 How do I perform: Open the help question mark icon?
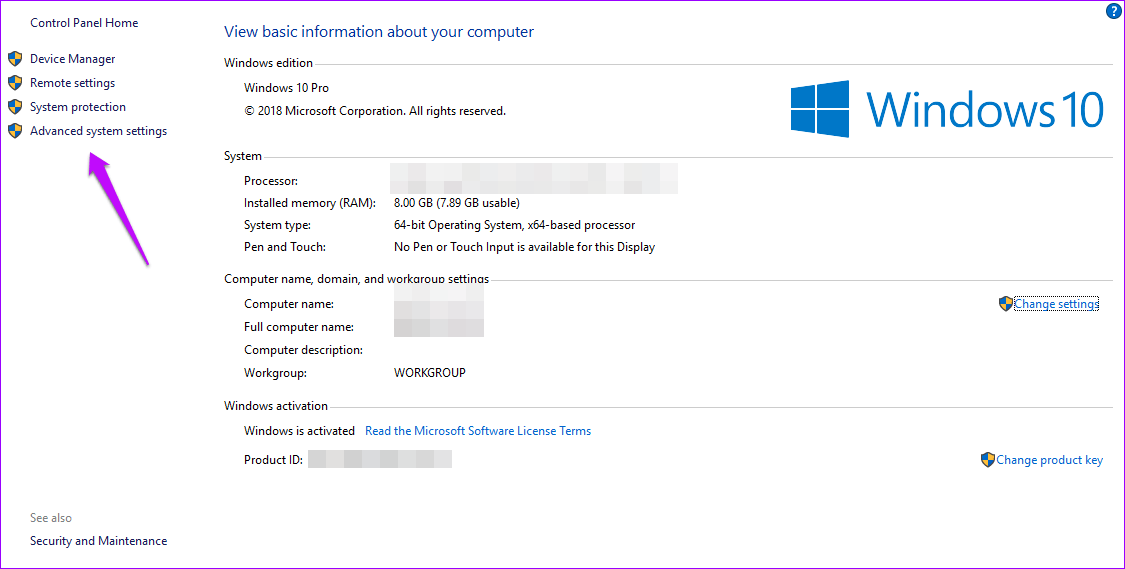(1114, 11)
